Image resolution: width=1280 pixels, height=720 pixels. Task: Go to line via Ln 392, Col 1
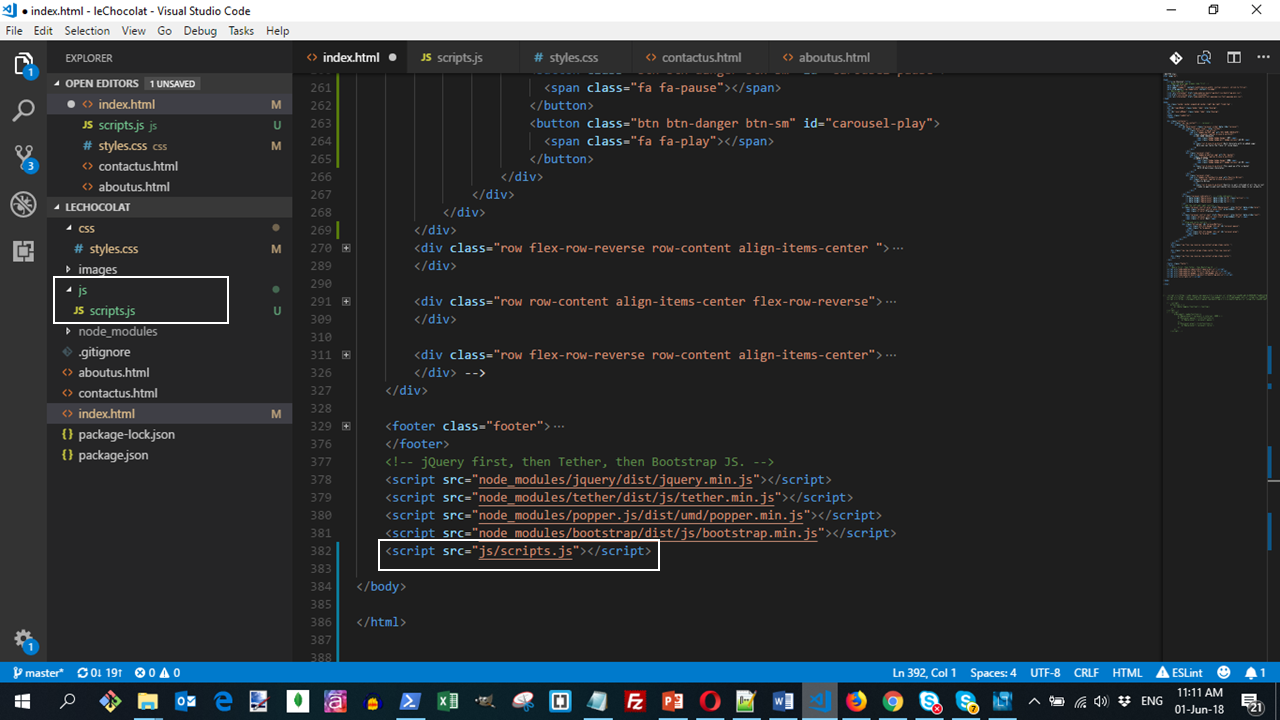[x=924, y=673]
